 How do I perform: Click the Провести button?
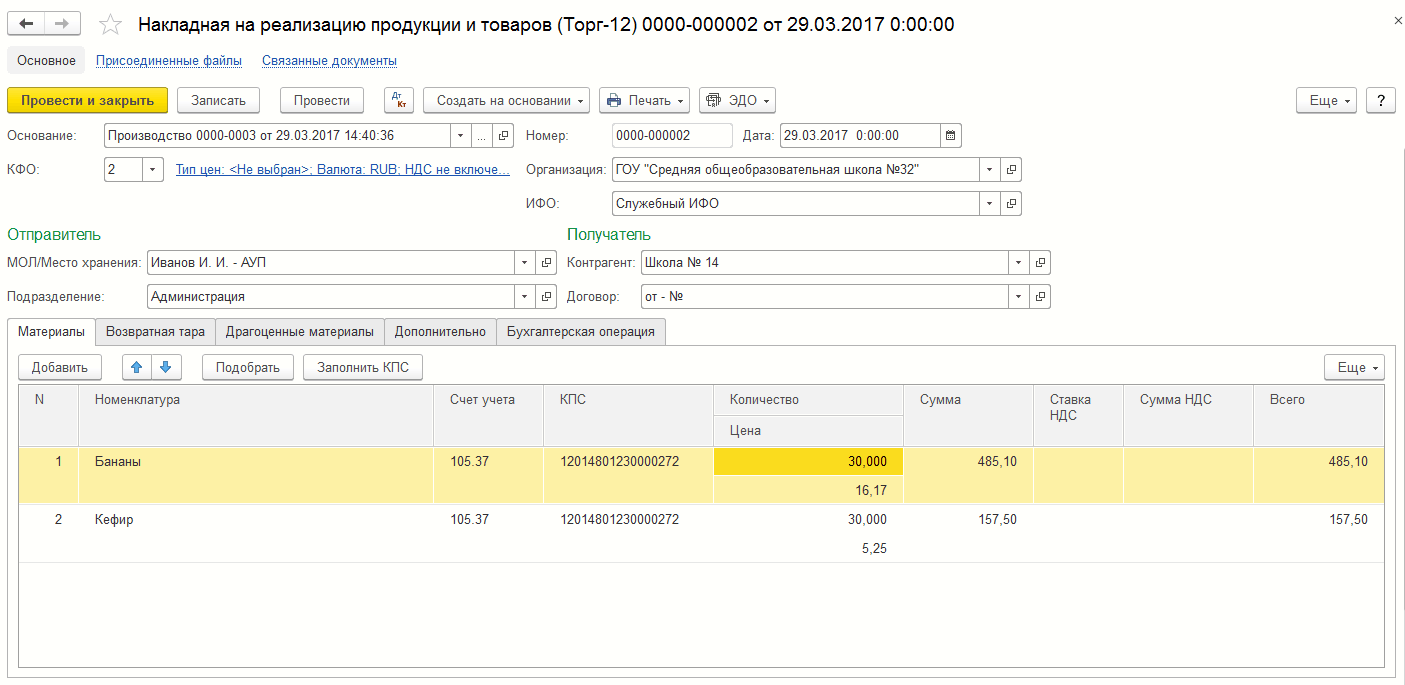coord(322,100)
